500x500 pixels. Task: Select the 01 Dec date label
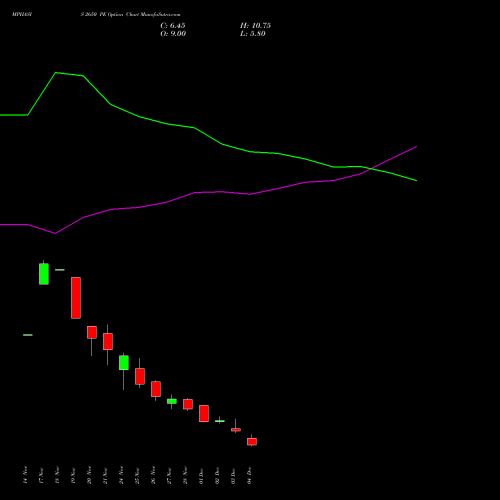[201, 475]
